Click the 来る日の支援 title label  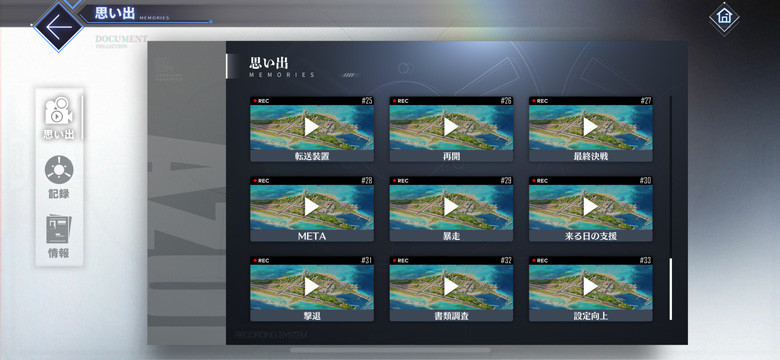point(590,236)
